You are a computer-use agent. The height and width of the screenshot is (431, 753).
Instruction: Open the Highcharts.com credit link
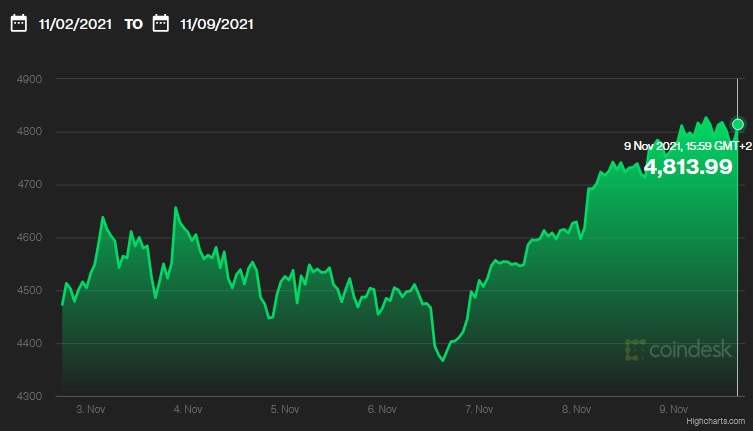716,424
